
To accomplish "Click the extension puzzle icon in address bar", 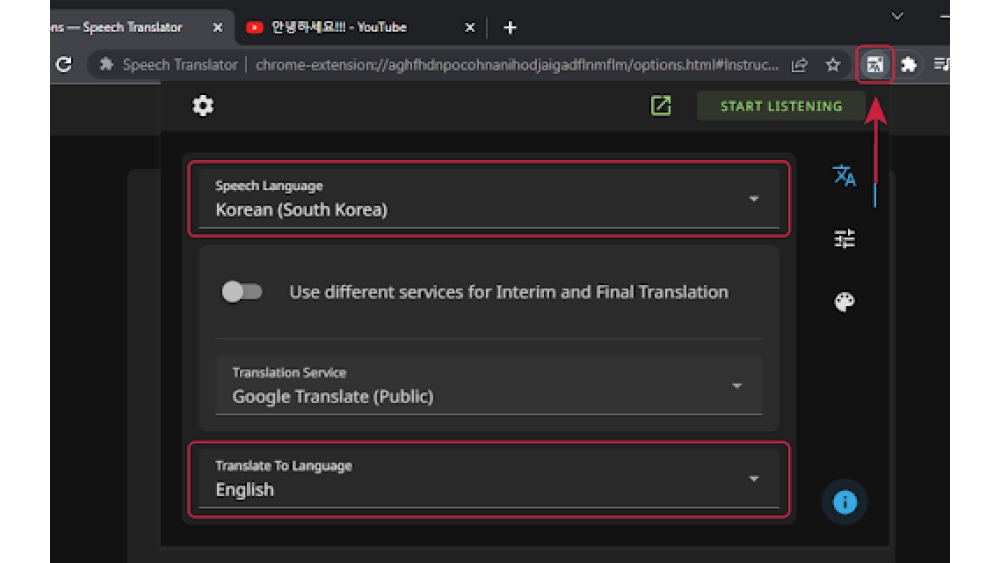I will coord(107,64).
